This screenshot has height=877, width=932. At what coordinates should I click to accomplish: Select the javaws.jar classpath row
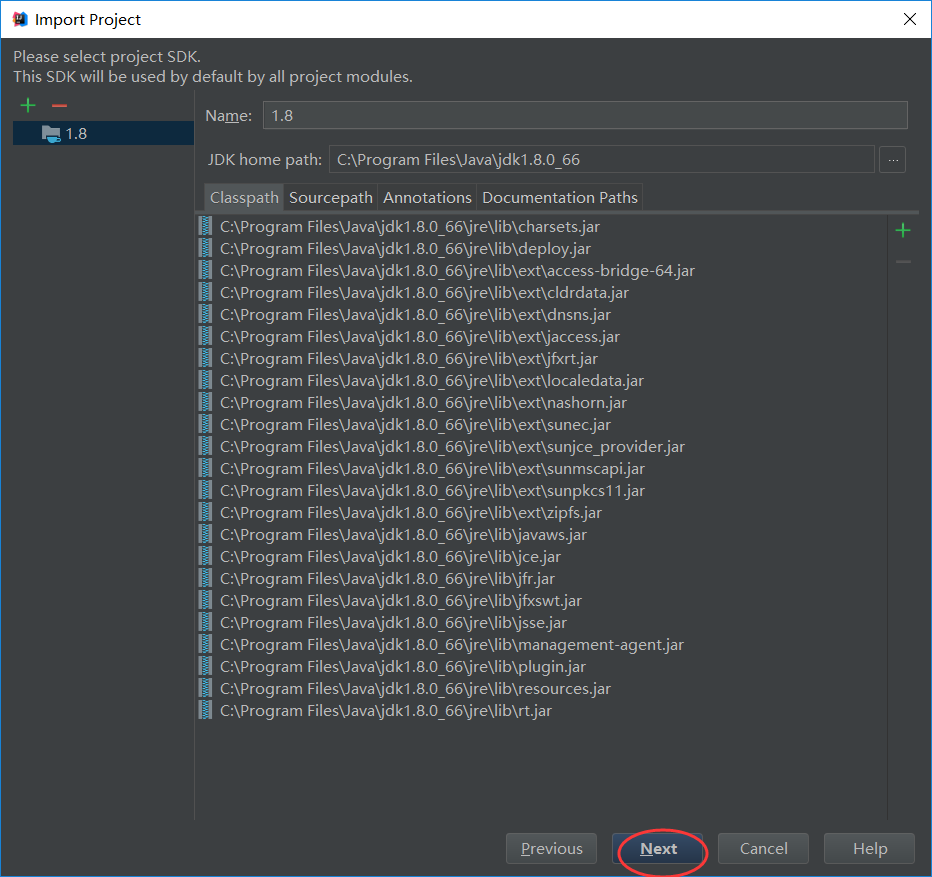click(542, 535)
